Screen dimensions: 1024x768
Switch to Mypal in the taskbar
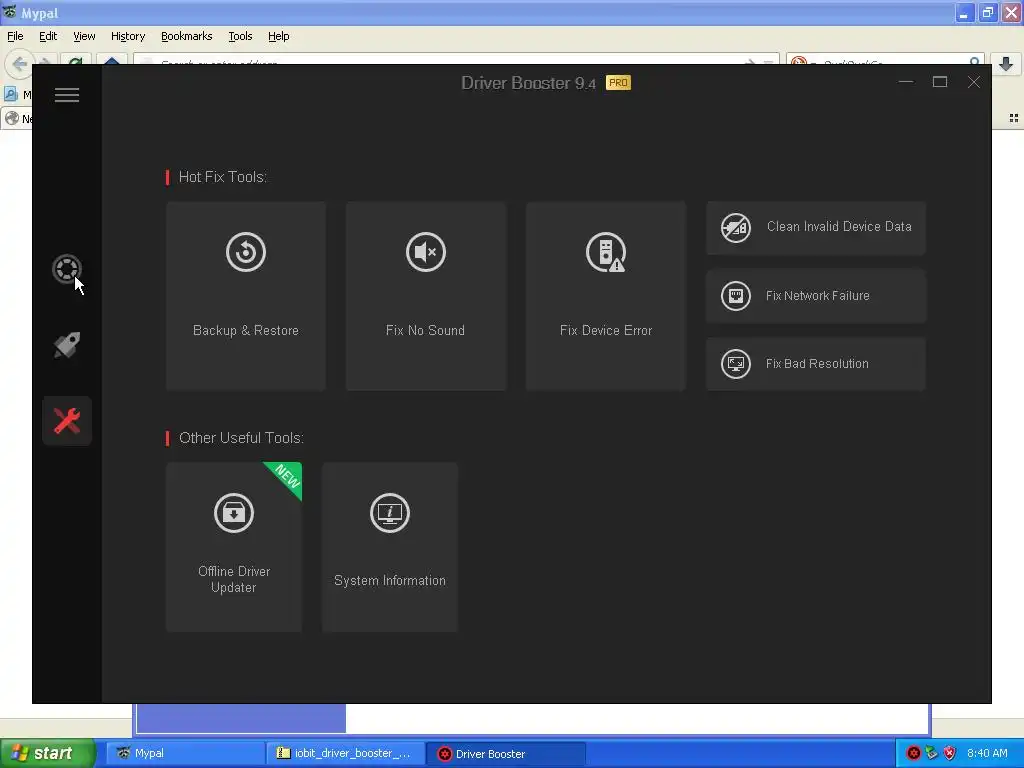(185, 754)
